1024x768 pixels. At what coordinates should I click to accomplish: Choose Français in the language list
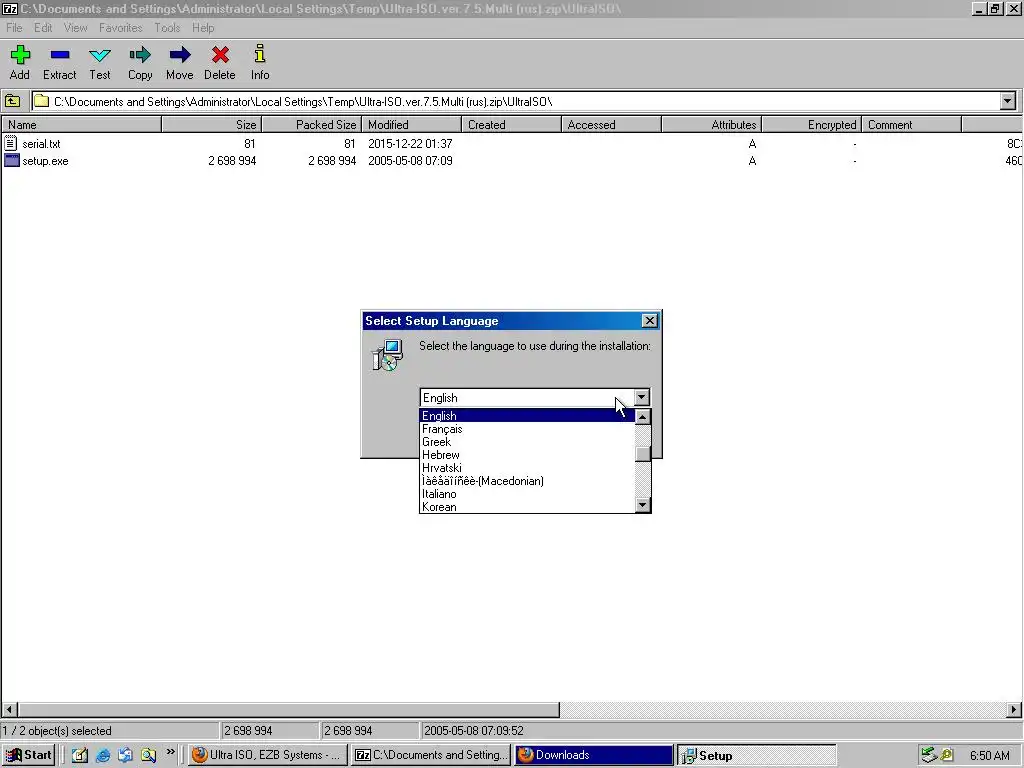[526, 428]
